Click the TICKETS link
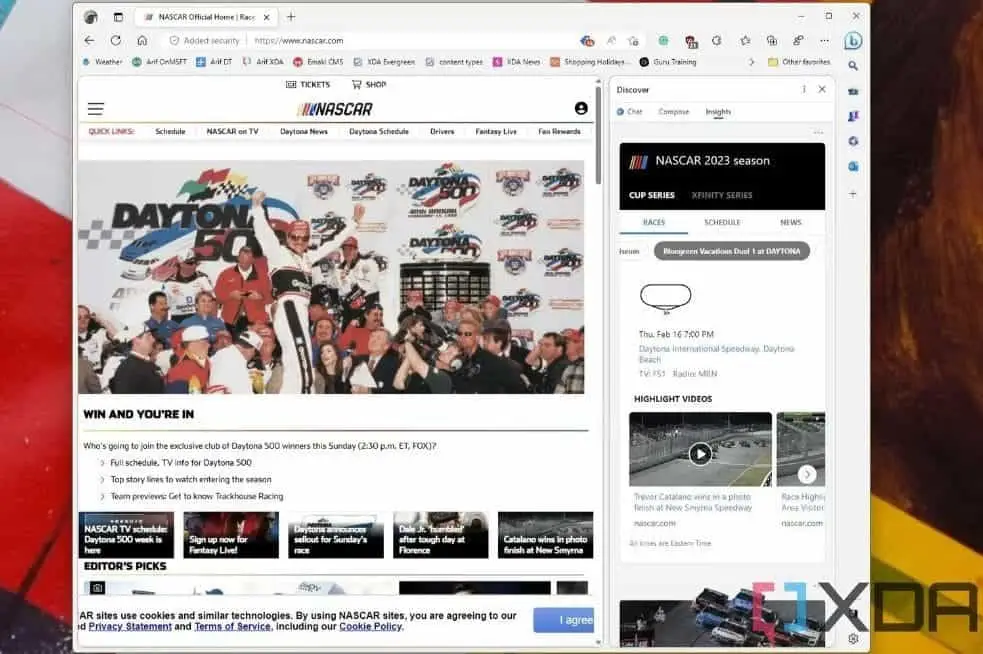Viewport: 983px width, 654px height. 308,85
